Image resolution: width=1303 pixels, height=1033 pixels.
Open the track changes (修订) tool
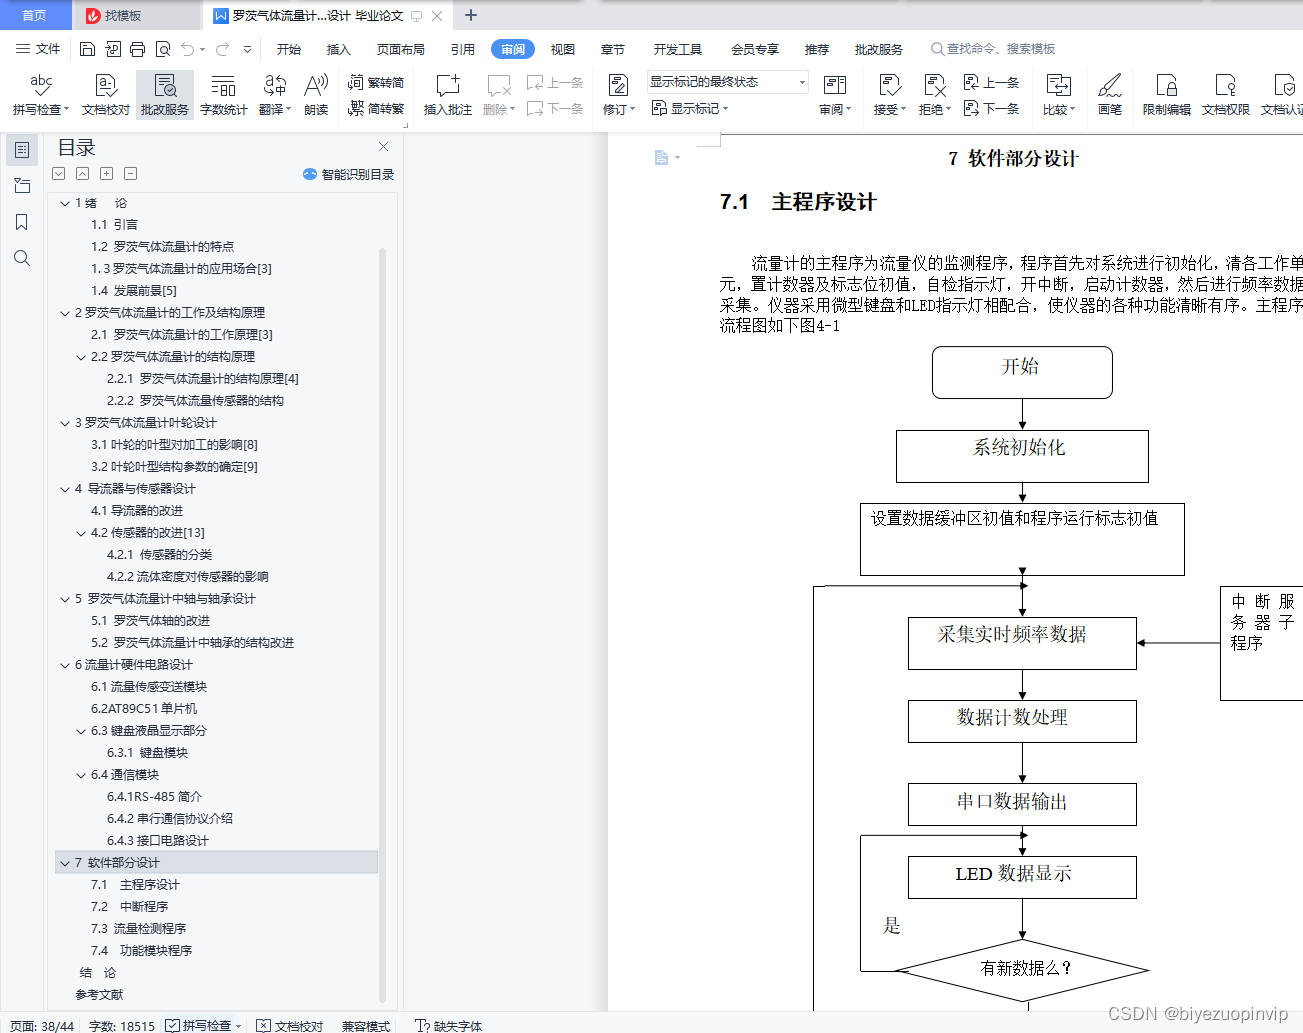(x=619, y=95)
